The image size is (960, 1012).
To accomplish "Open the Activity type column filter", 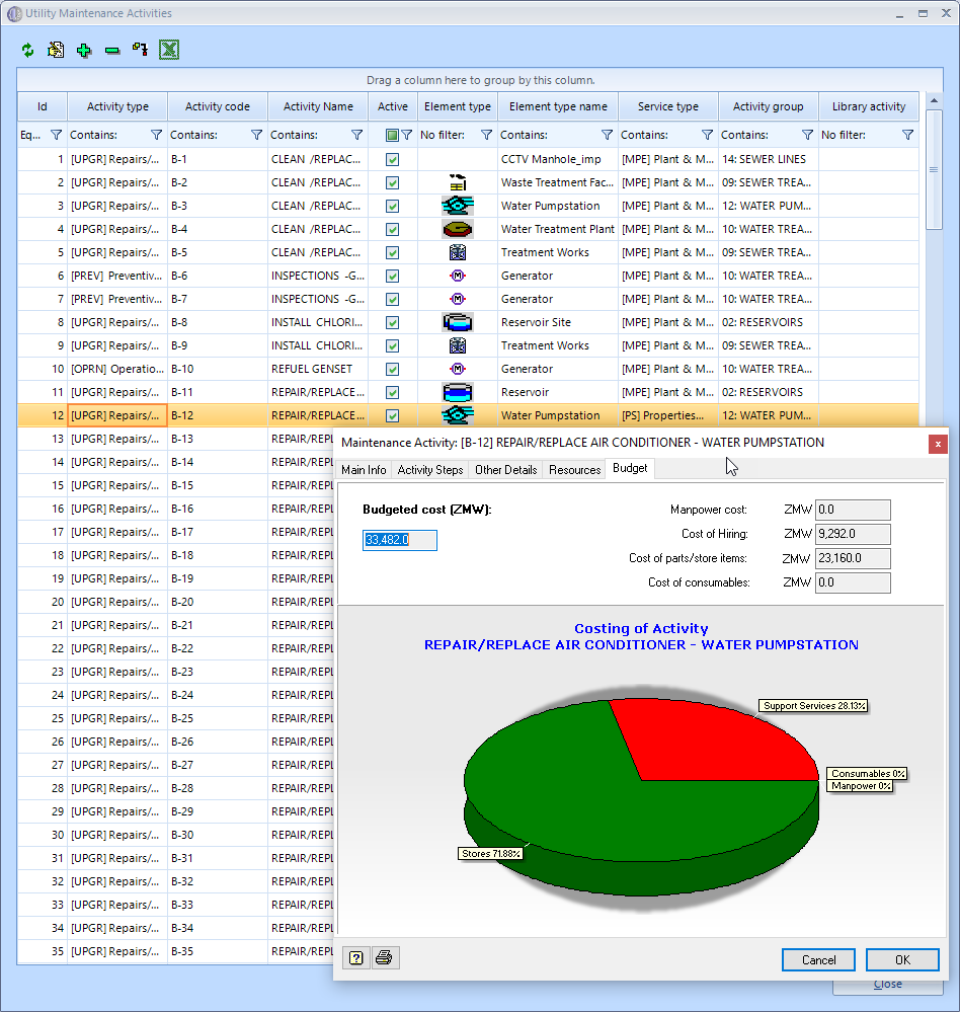I will pos(155,134).
